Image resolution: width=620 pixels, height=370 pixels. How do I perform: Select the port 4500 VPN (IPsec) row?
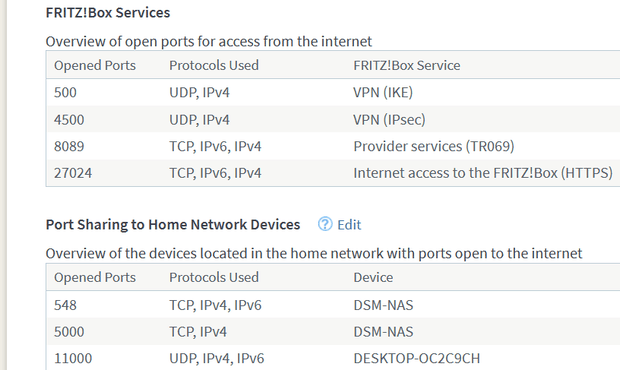click(333, 119)
